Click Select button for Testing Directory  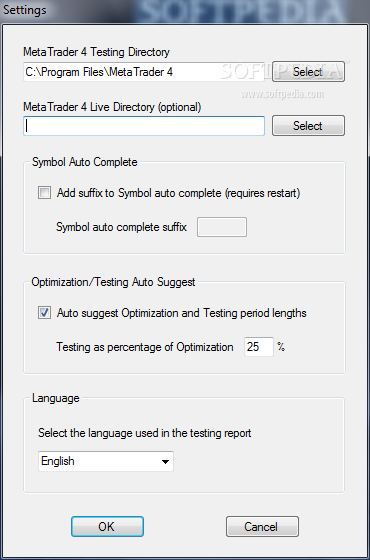pyautogui.click(x=308, y=71)
